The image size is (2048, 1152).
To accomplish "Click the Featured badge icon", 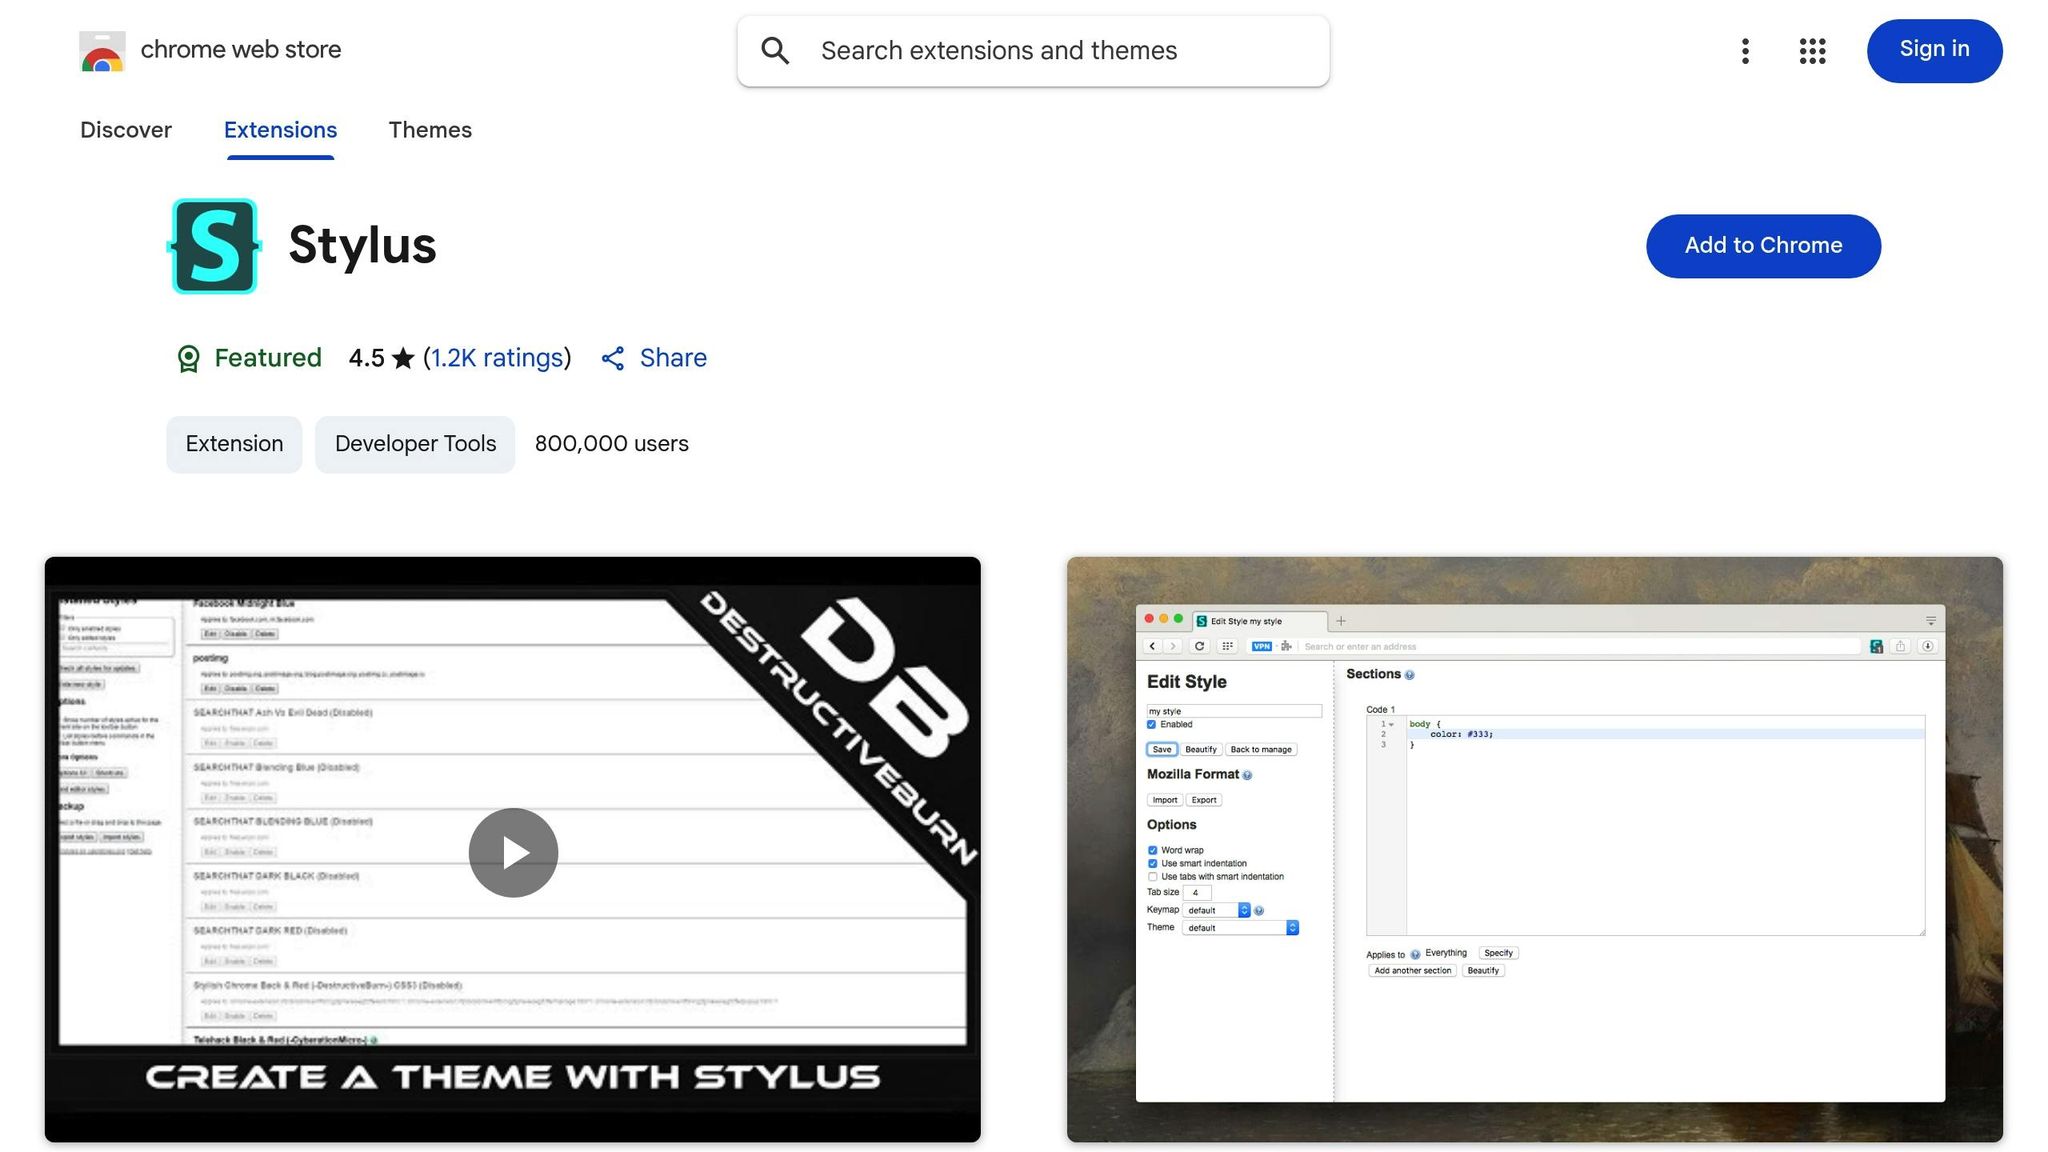I will coord(188,358).
